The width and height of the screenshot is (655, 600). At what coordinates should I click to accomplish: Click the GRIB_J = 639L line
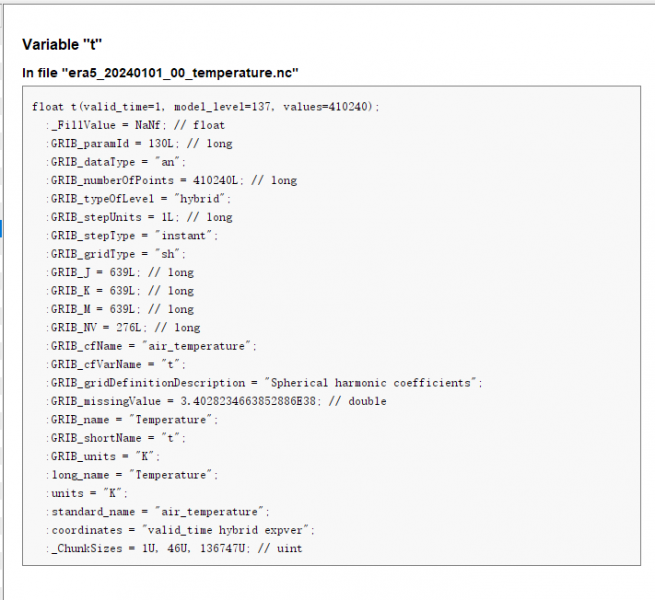coord(122,272)
